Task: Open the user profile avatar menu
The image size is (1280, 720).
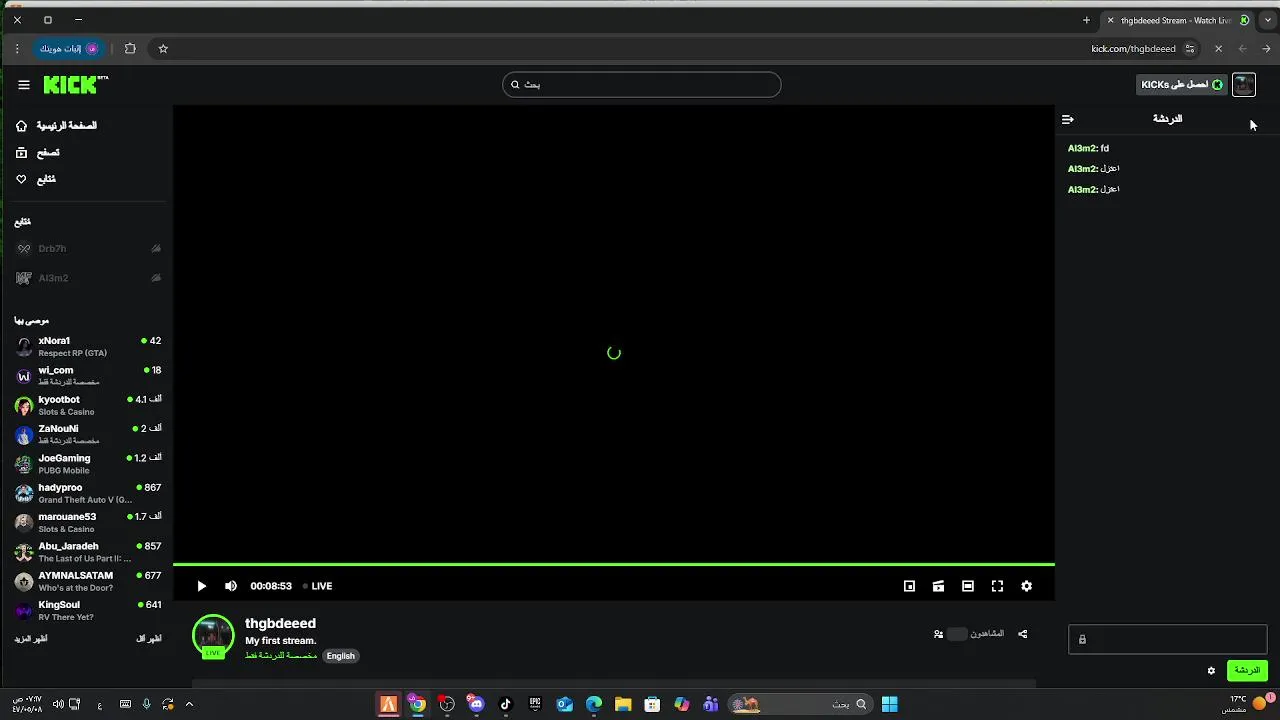Action: pos(1244,85)
